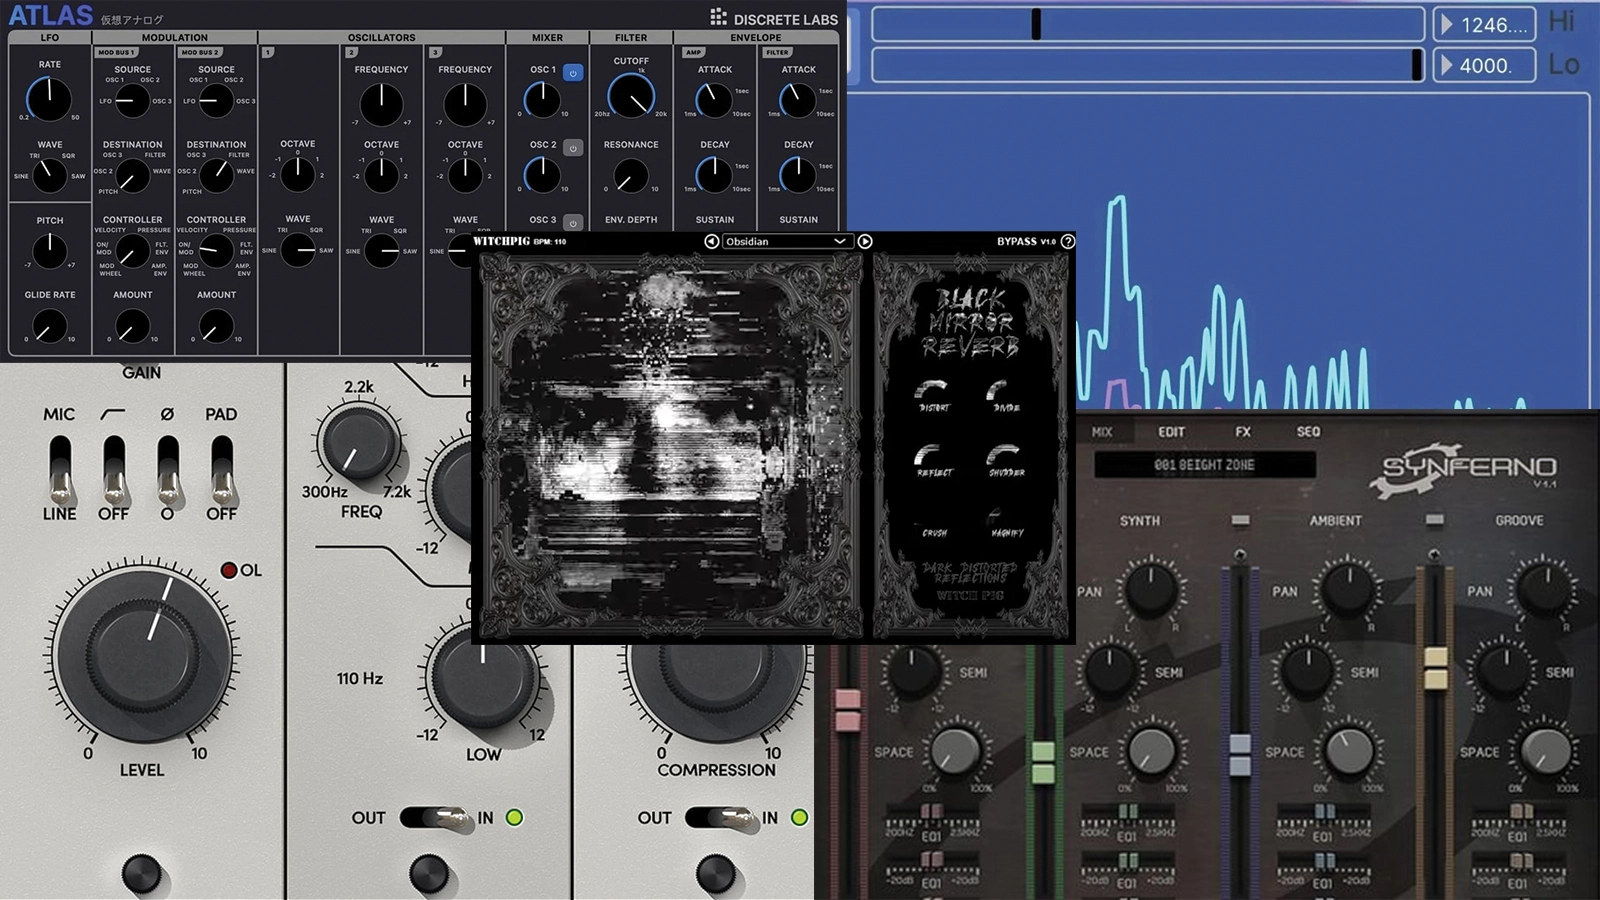Click the LOW EQ knob at 110 Hz

(484, 677)
